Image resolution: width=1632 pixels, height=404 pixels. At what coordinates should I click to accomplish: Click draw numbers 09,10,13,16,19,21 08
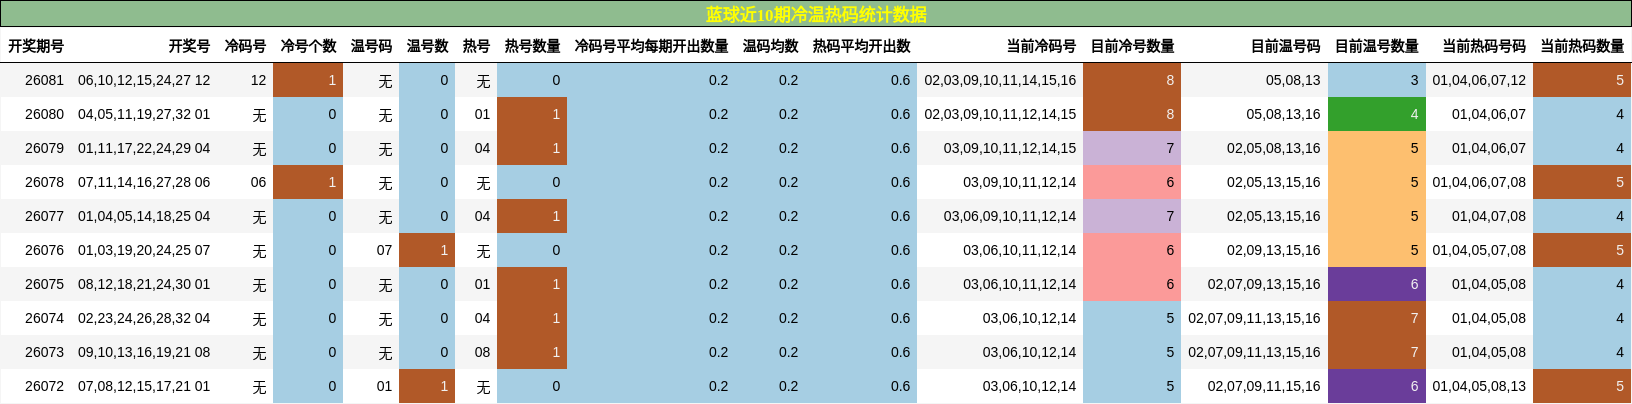pos(144,352)
